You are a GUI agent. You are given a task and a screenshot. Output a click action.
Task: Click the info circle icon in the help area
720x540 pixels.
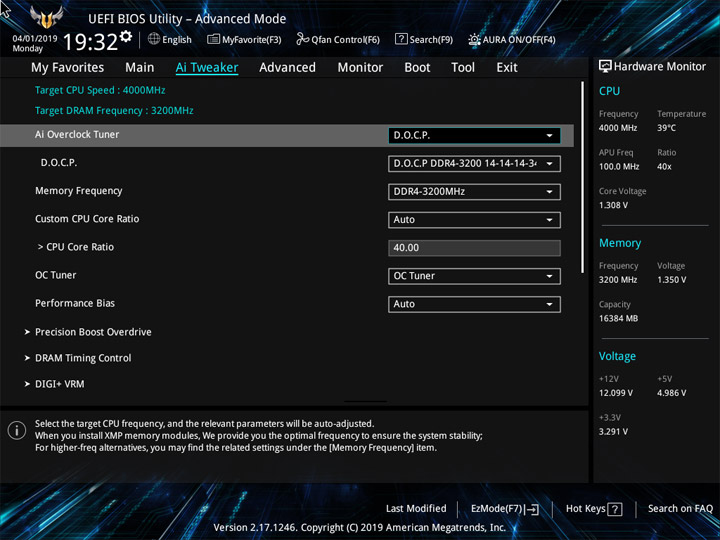(17, 430)
